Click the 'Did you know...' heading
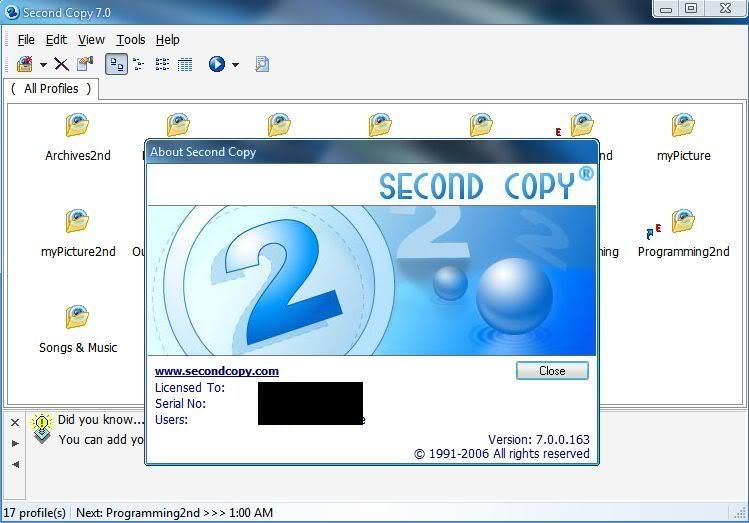Image resolution: width=749 pixels, height=523 pixels. click(x=101, y=420)
